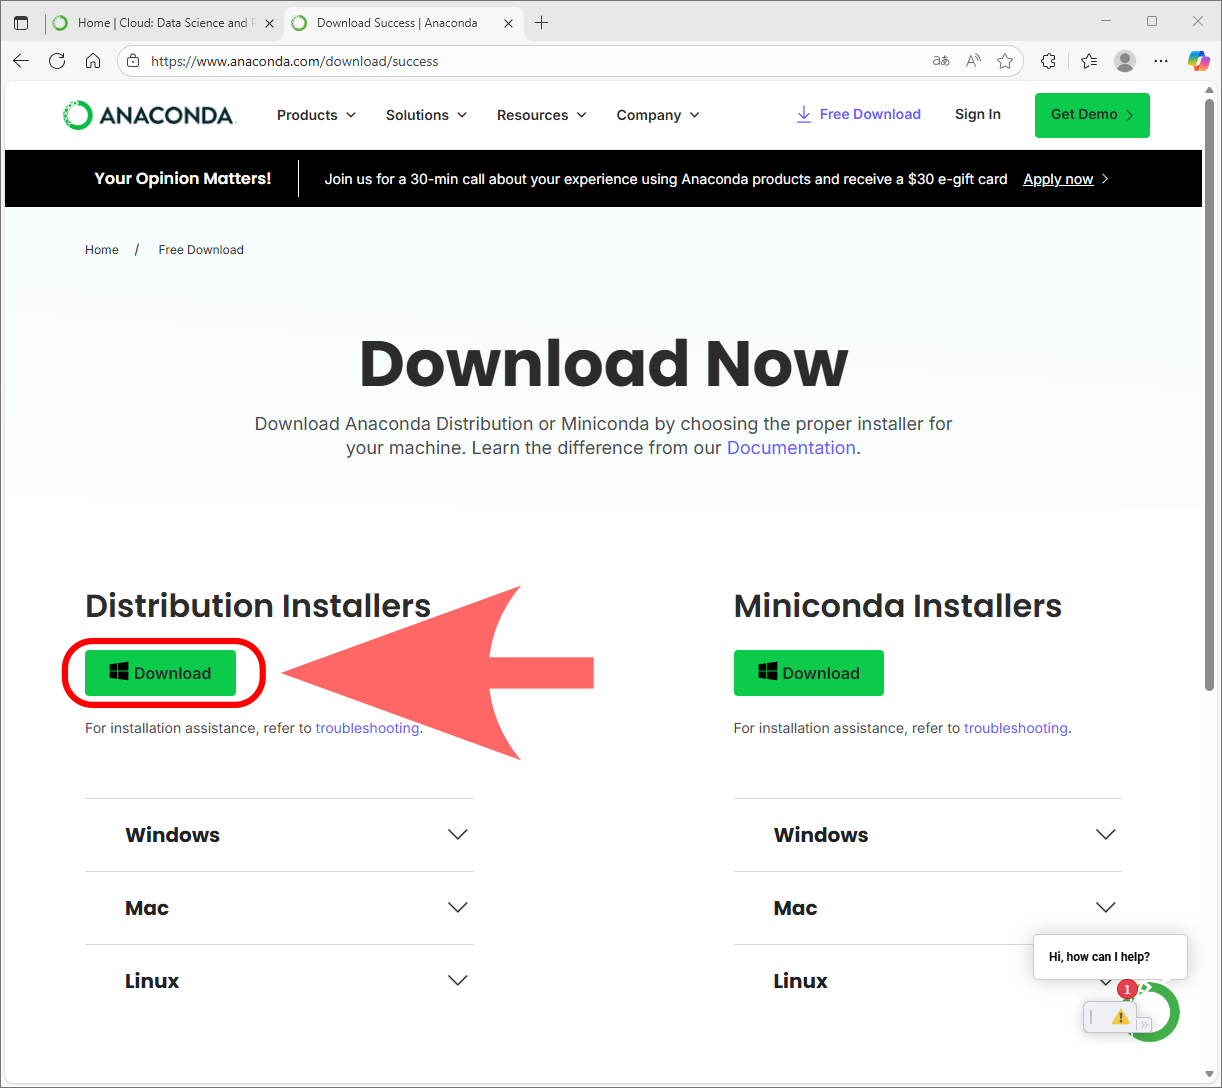
Task: Download the Miniconda installer
Action: click(x=808, y=673)
